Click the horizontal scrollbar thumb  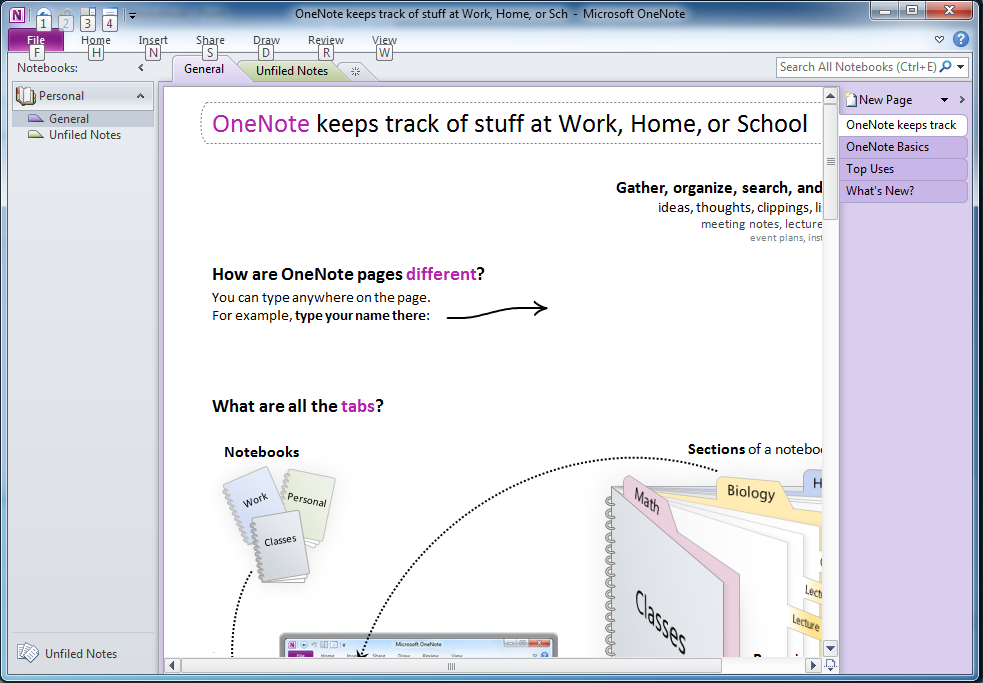(451, 666)
